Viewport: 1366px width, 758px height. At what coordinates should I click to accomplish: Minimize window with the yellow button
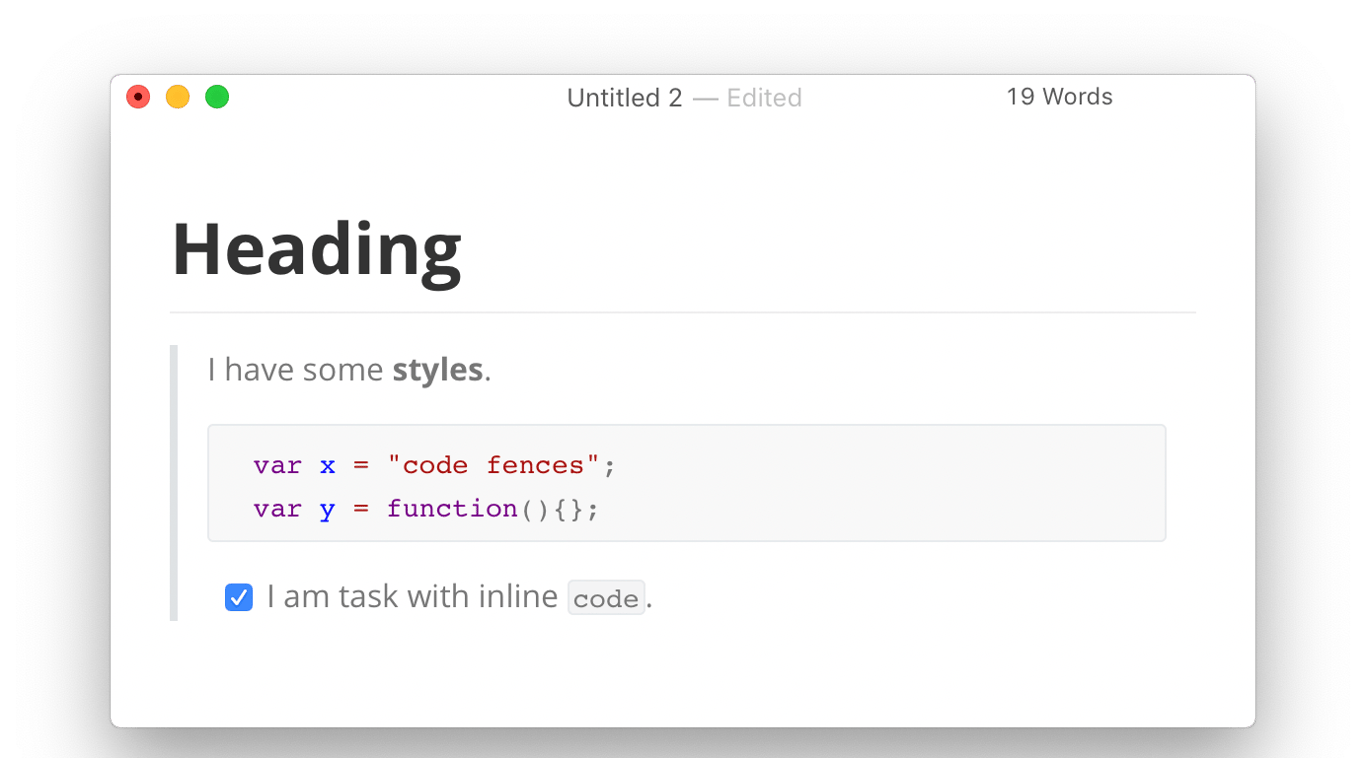(178, 97)
